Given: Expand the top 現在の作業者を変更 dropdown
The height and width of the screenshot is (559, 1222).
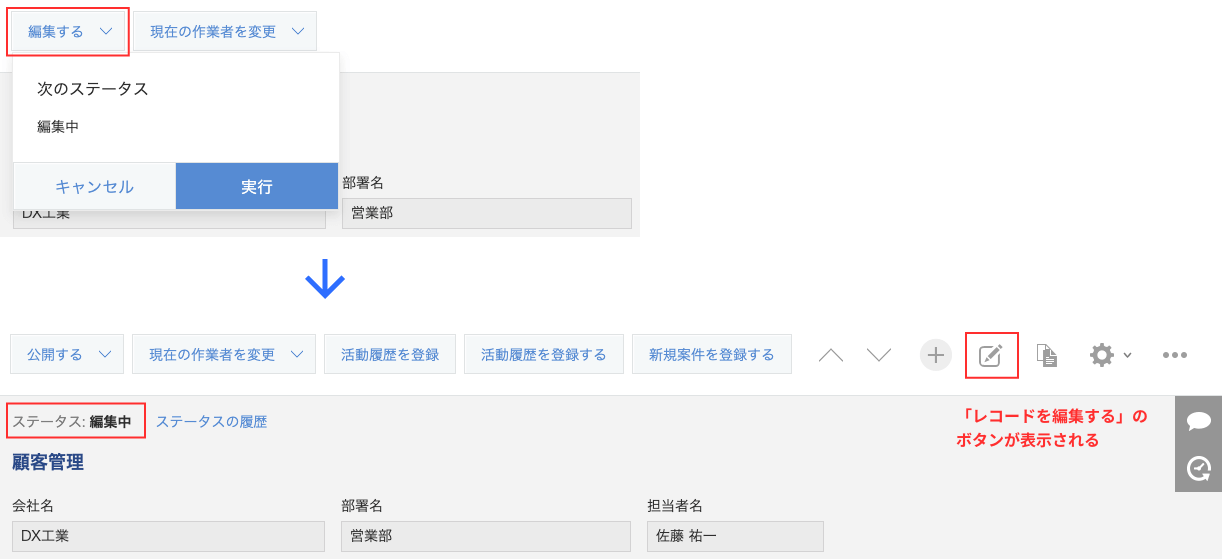Looking at the screenshot, I should [225, 31].
